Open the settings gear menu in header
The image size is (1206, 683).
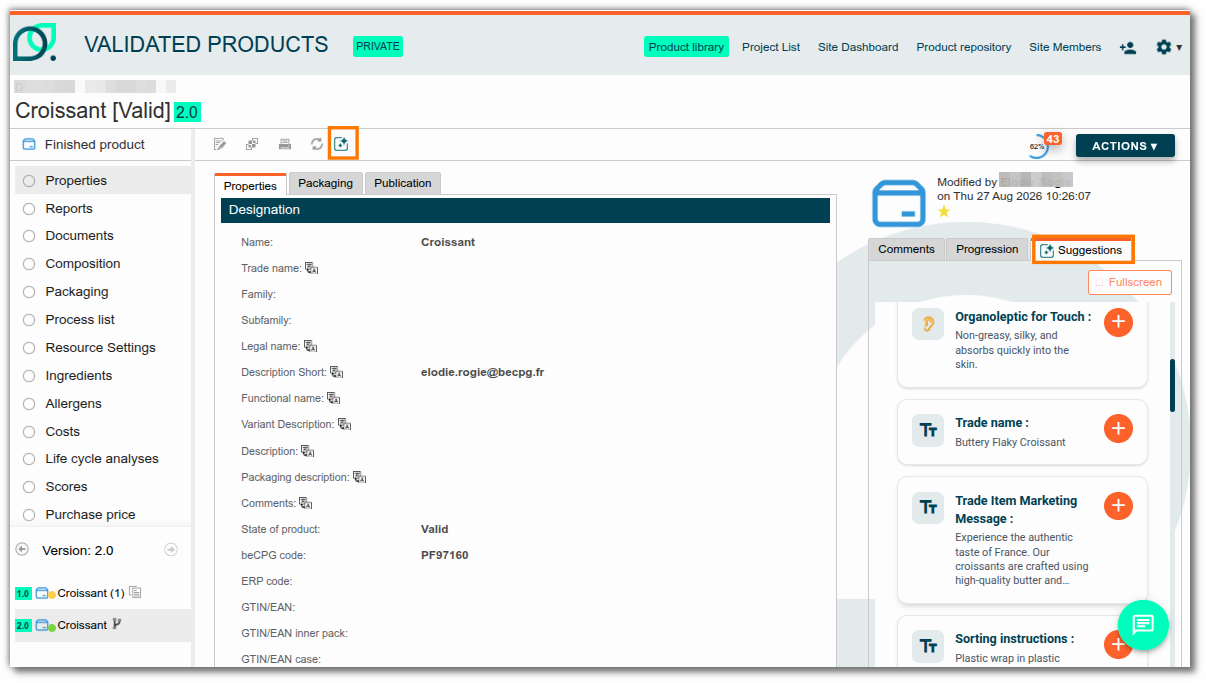click(1168, 47)
